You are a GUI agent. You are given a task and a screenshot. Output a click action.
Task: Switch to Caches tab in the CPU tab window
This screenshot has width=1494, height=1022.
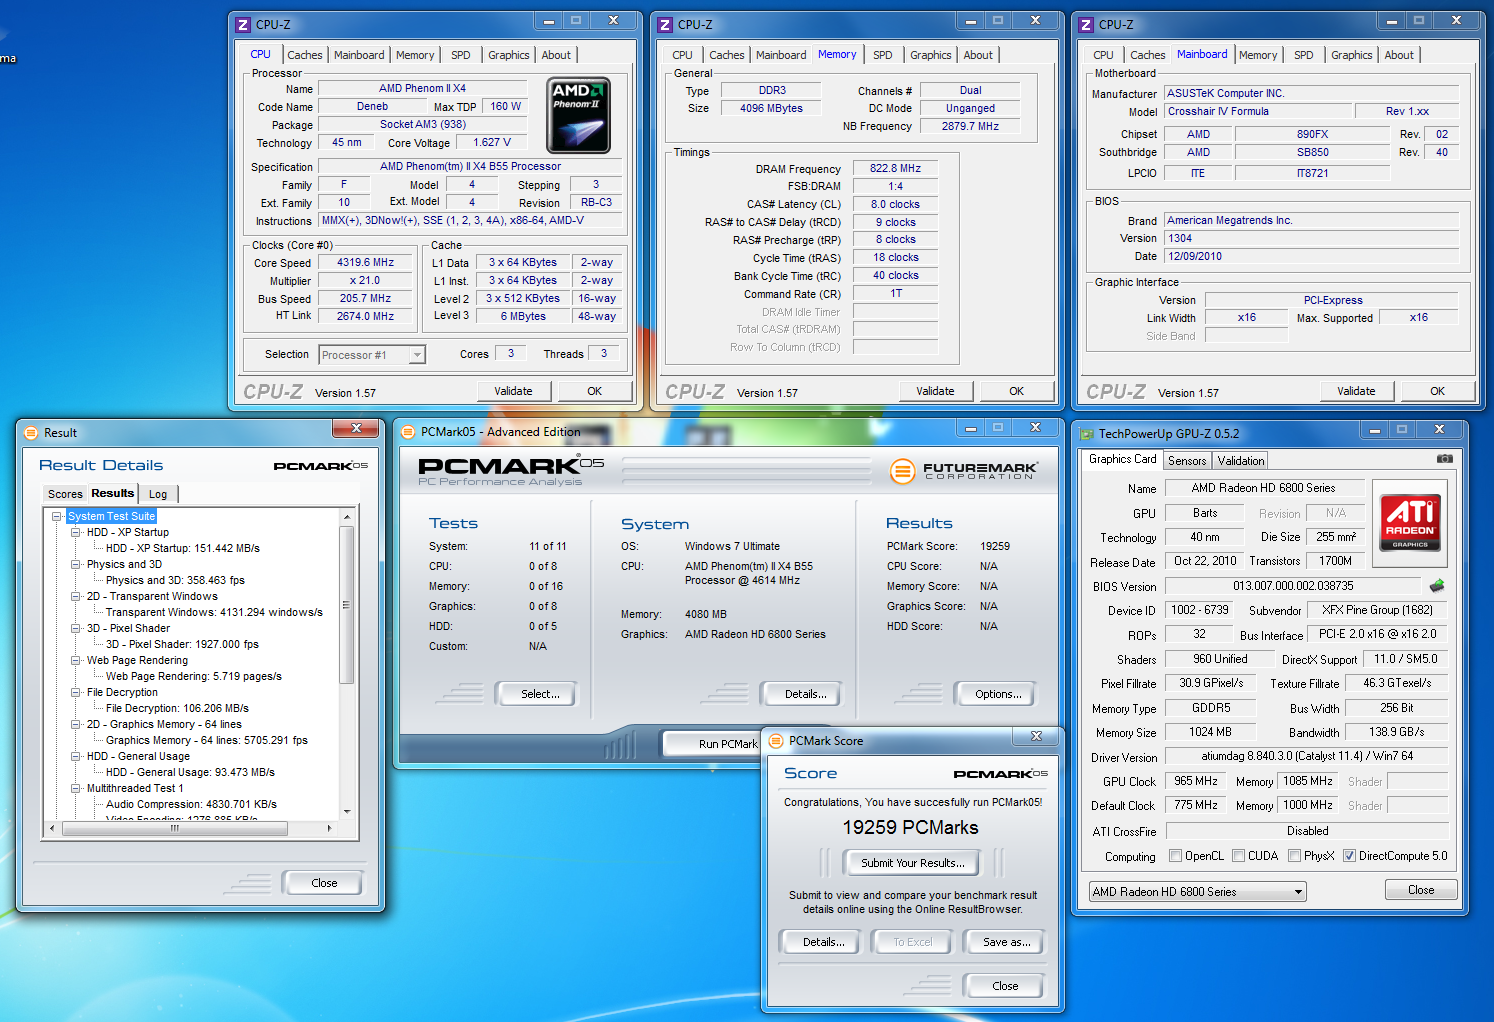click(x=305, y=56)
